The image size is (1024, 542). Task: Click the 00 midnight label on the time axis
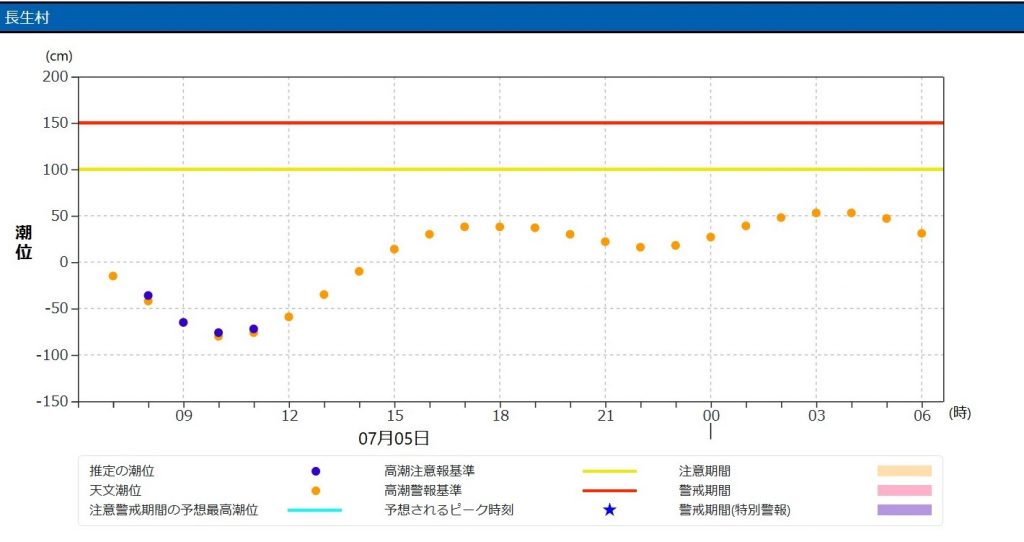pos(711,416)
